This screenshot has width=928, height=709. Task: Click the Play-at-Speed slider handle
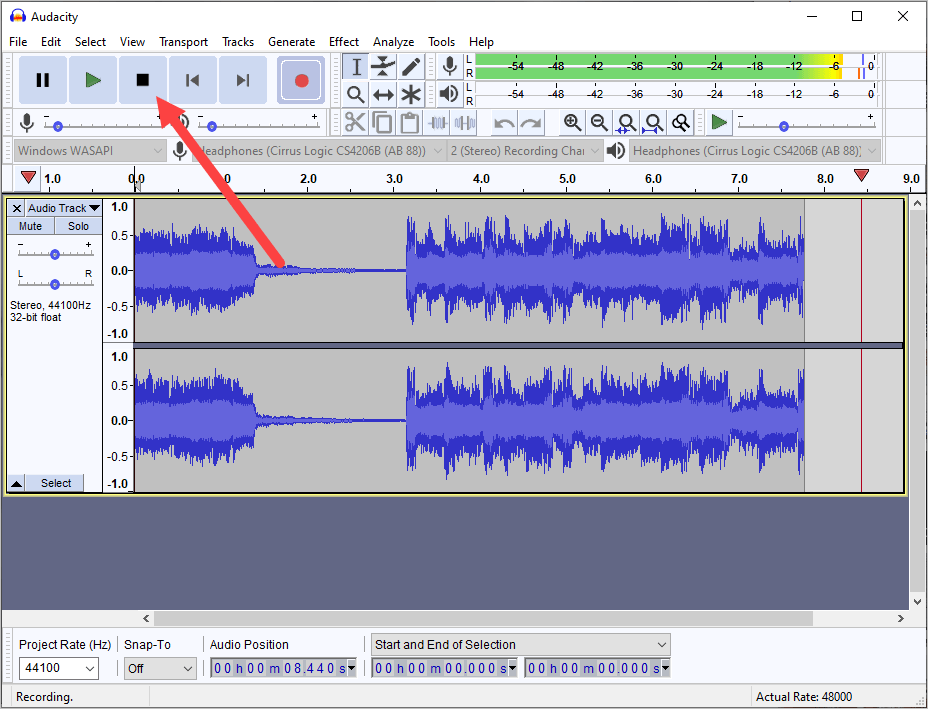tap(784, 126)
